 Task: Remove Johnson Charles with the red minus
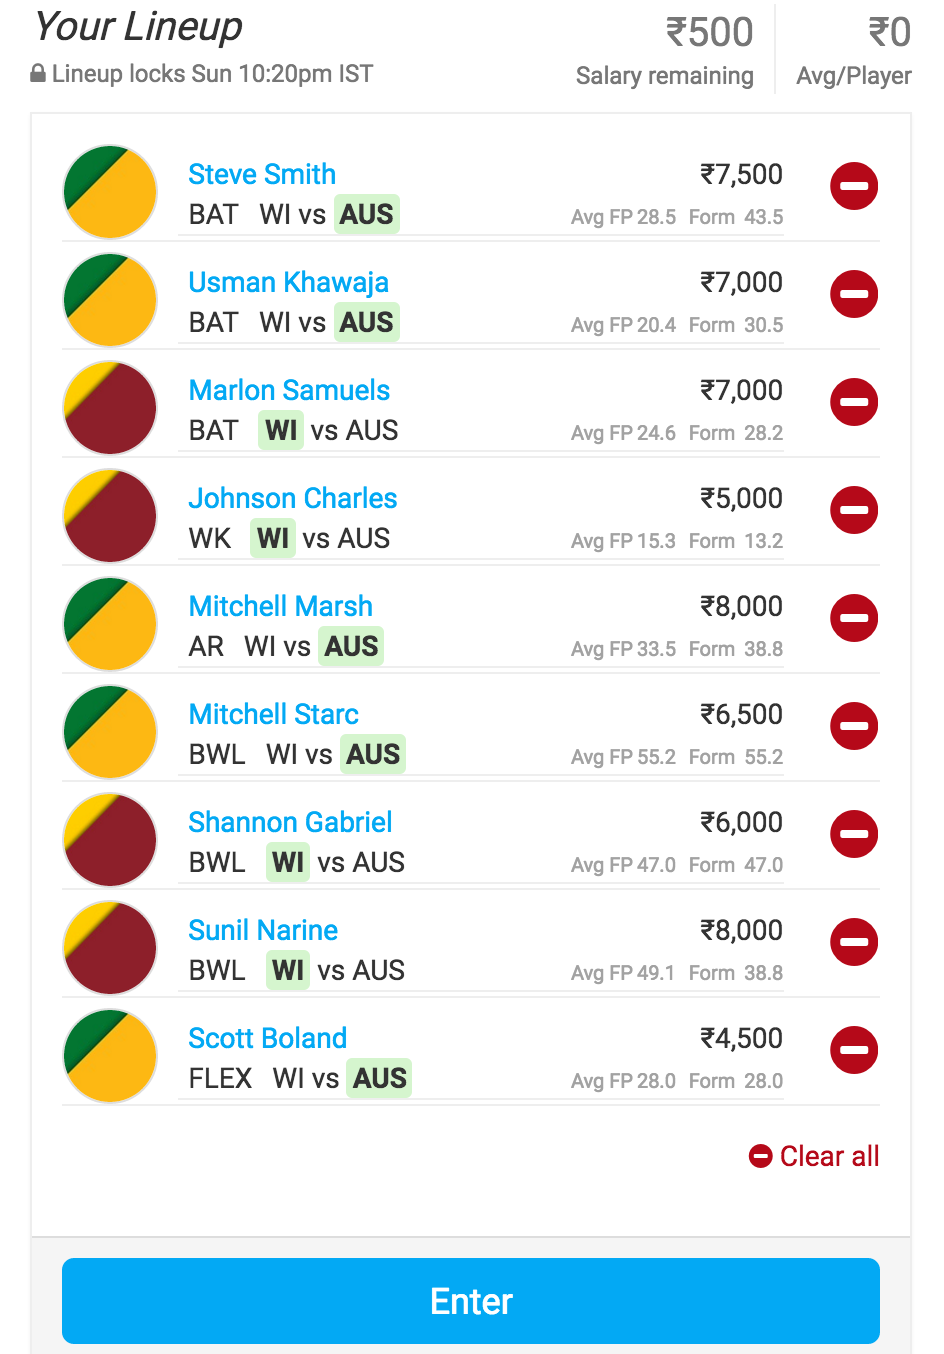[x=854, y=510]
